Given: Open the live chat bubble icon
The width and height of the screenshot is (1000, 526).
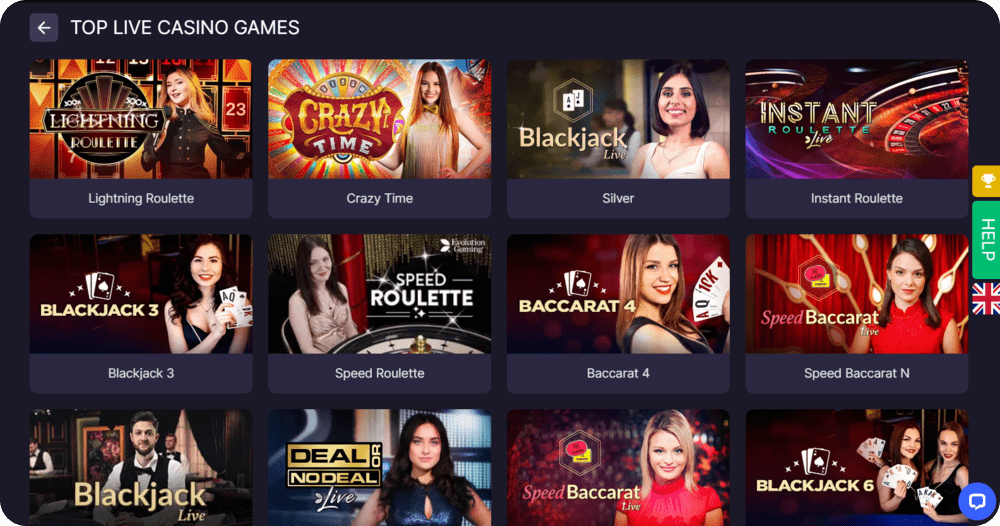Looking at the screenshot, I should pyautogui.click(x=976, y=501).
